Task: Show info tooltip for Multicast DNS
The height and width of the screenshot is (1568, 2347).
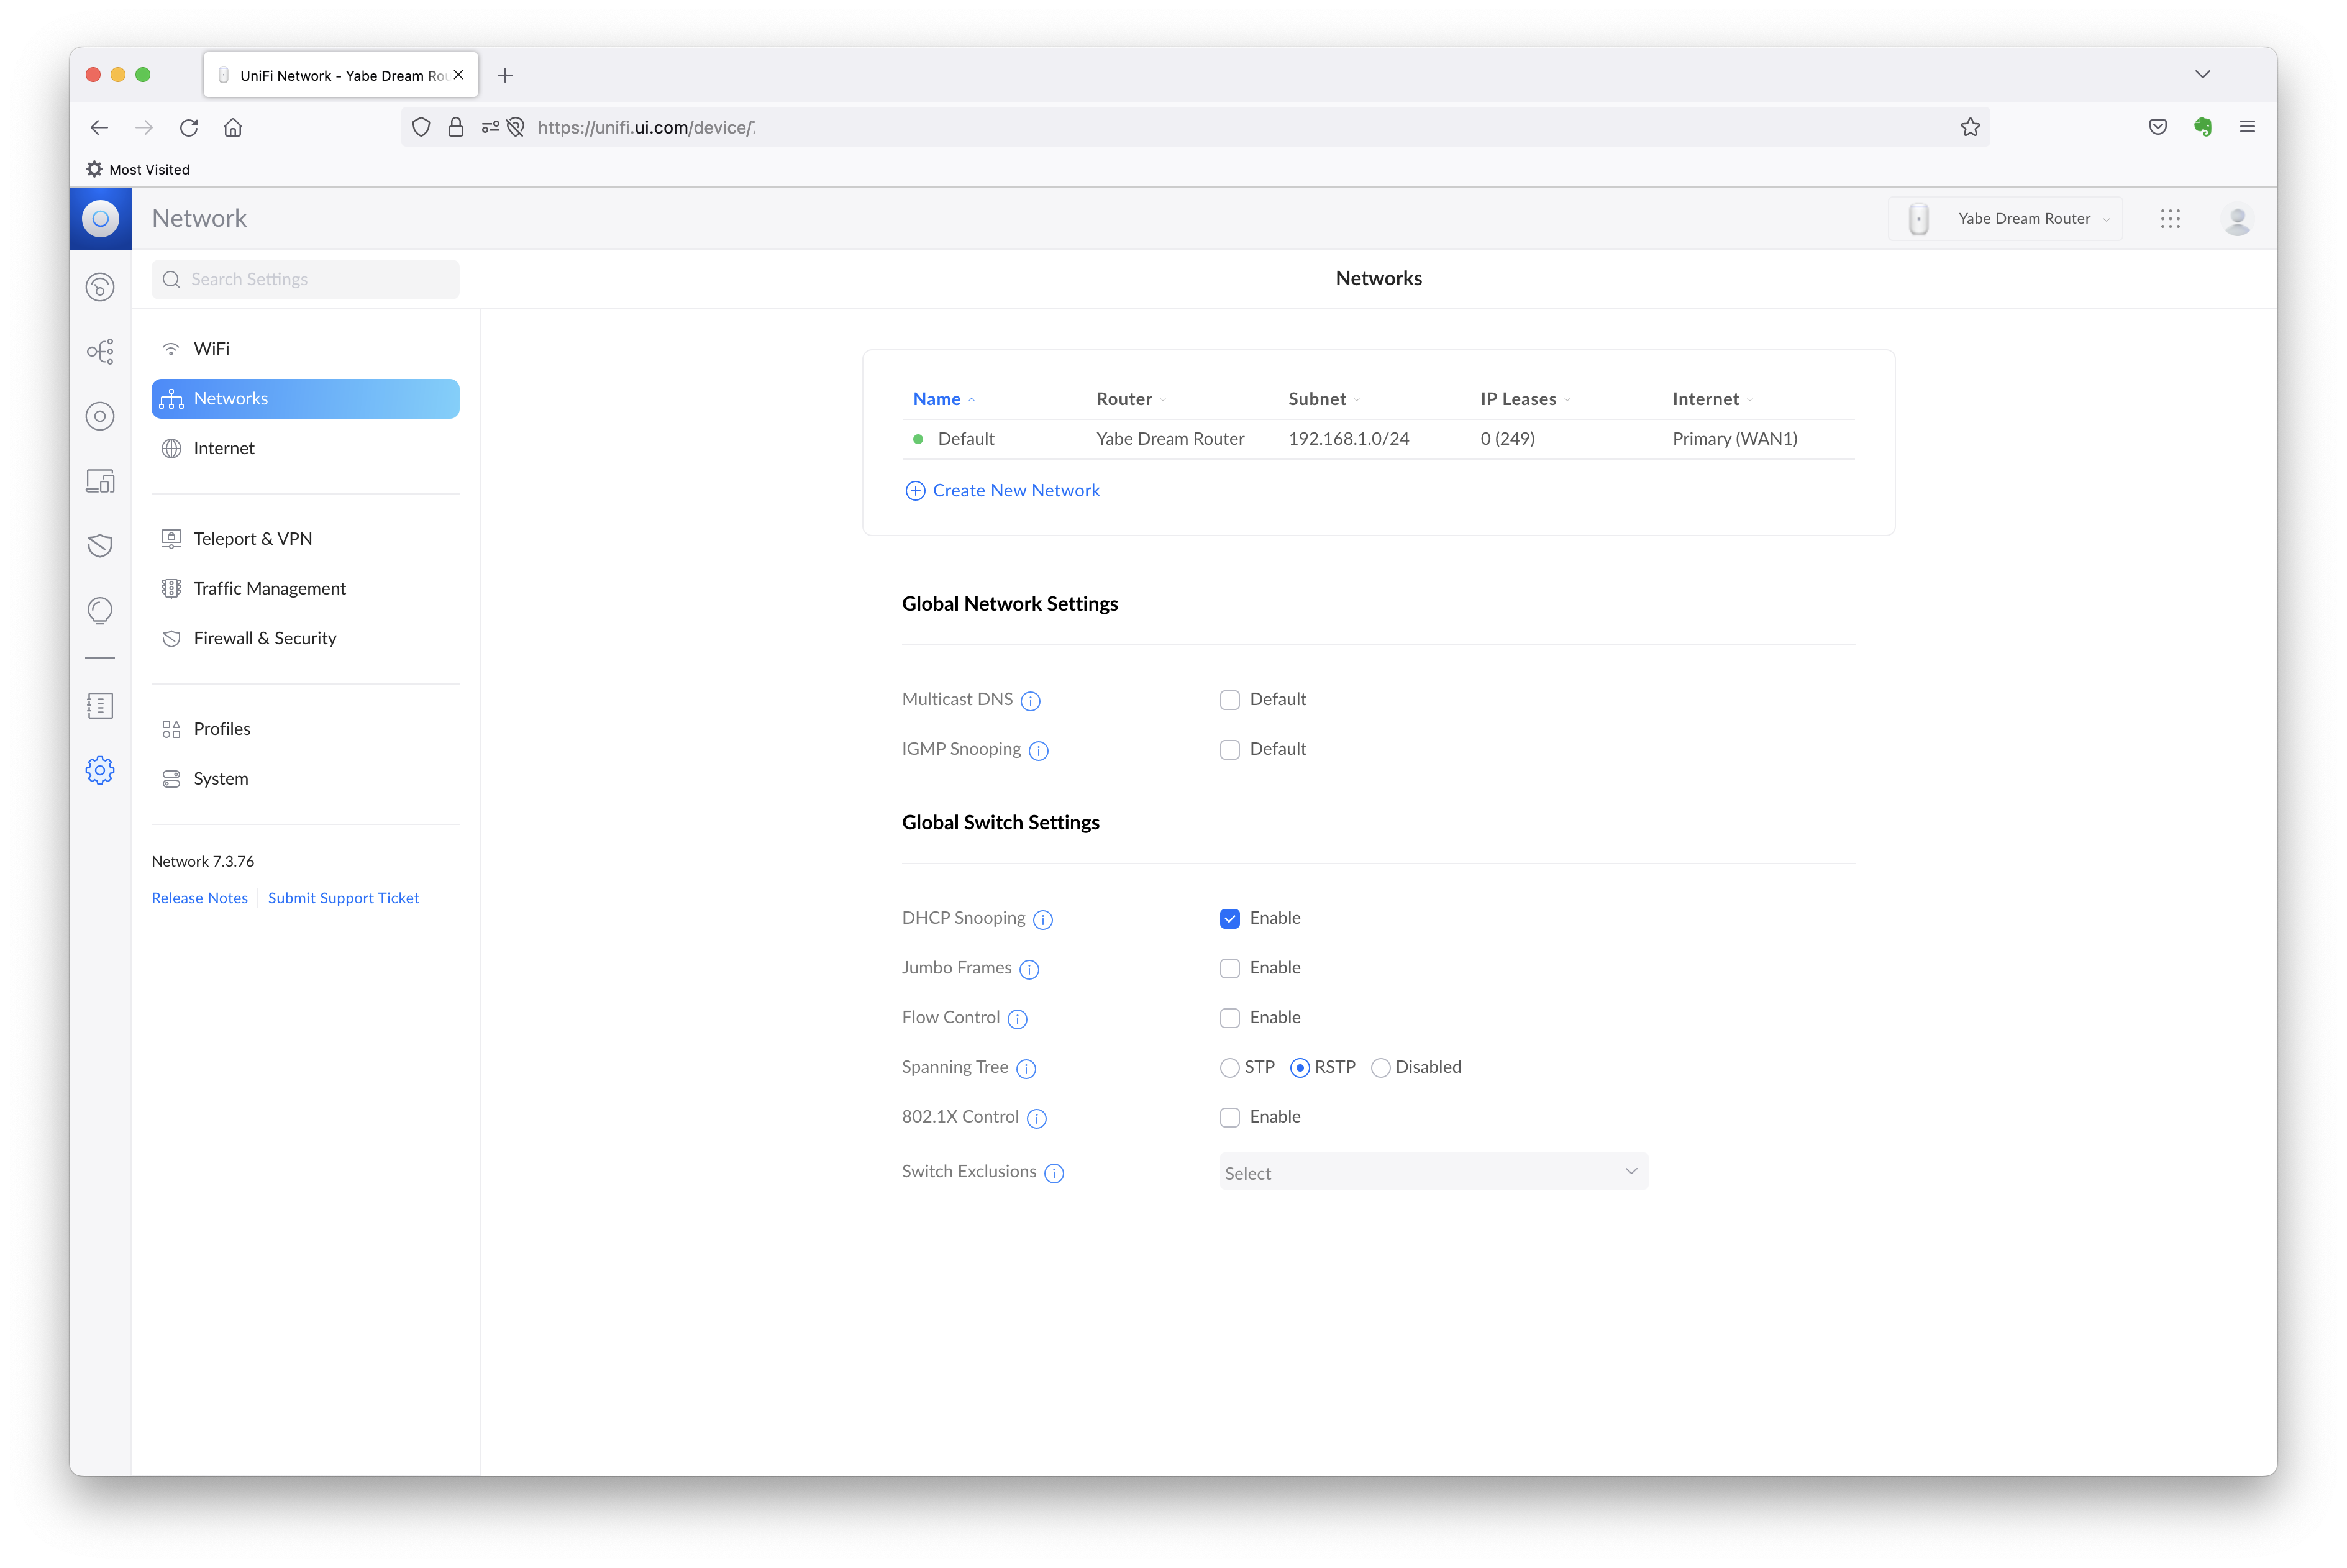Action: pyautogui.click(x=1030, y=701)
